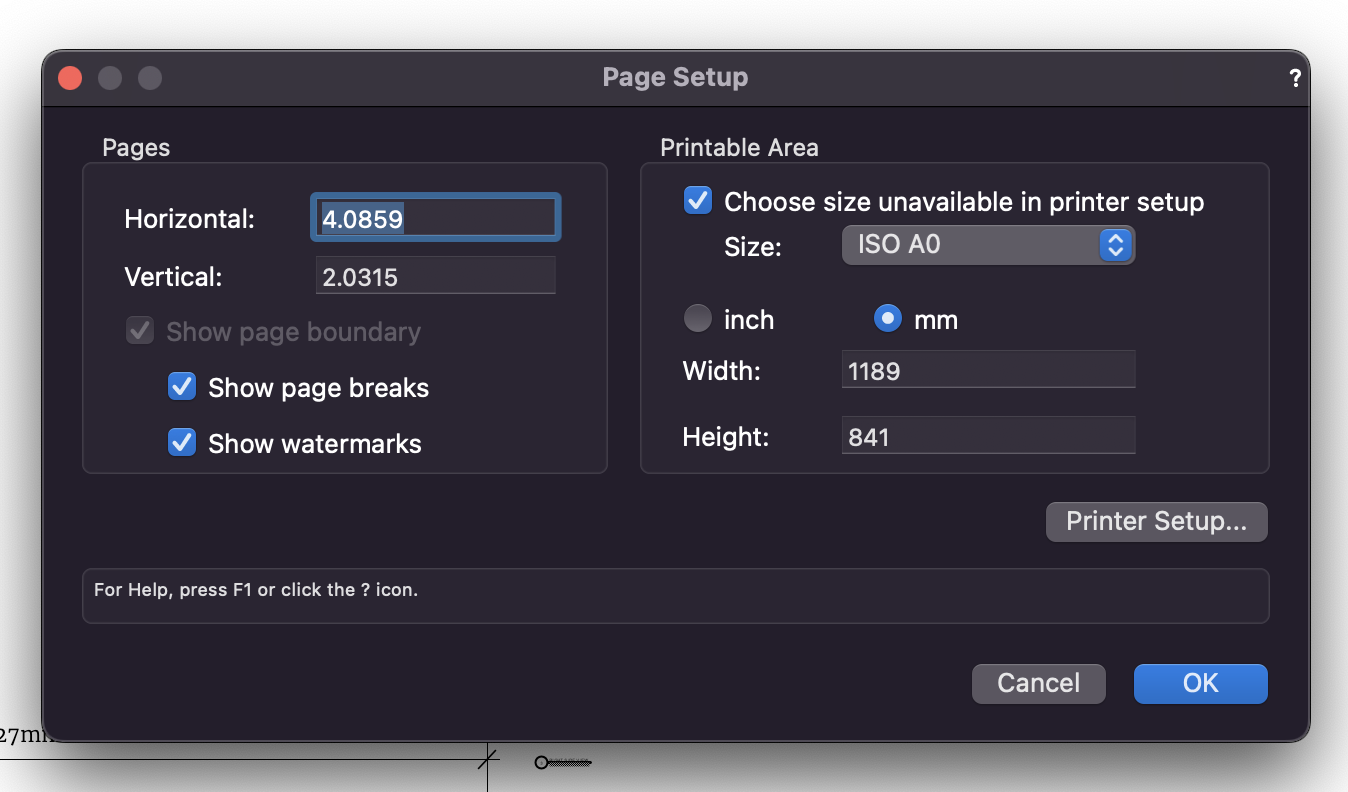Select the inch radio button
Image resolution: width=1348 pixels, height=792 pixels.
(698, 318)
